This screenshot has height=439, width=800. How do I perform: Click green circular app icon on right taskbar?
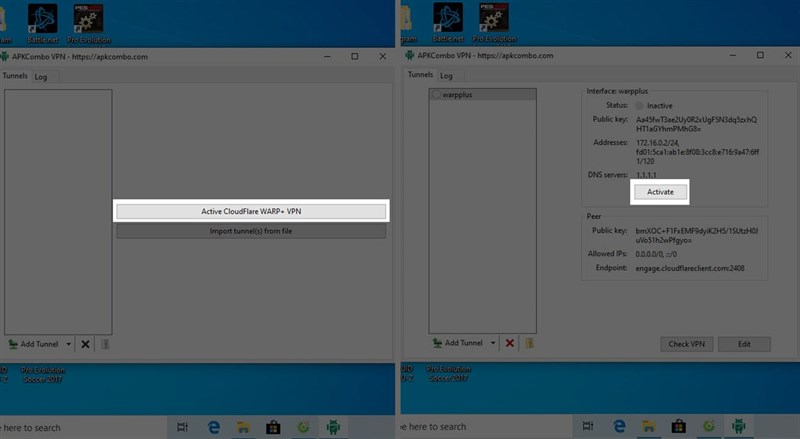[x=709, y=426]
